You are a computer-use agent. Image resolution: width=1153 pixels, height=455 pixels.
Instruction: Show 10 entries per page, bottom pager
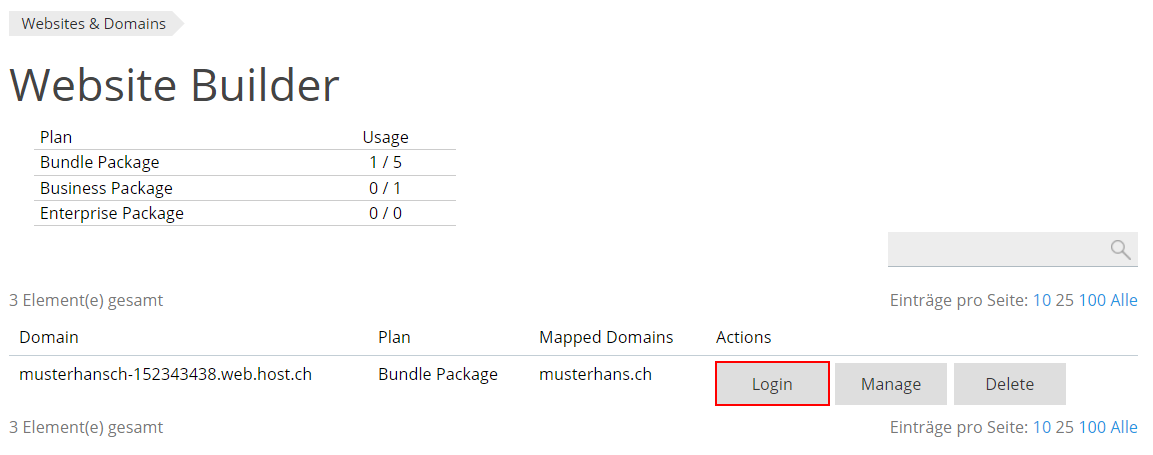point(1042,427)
